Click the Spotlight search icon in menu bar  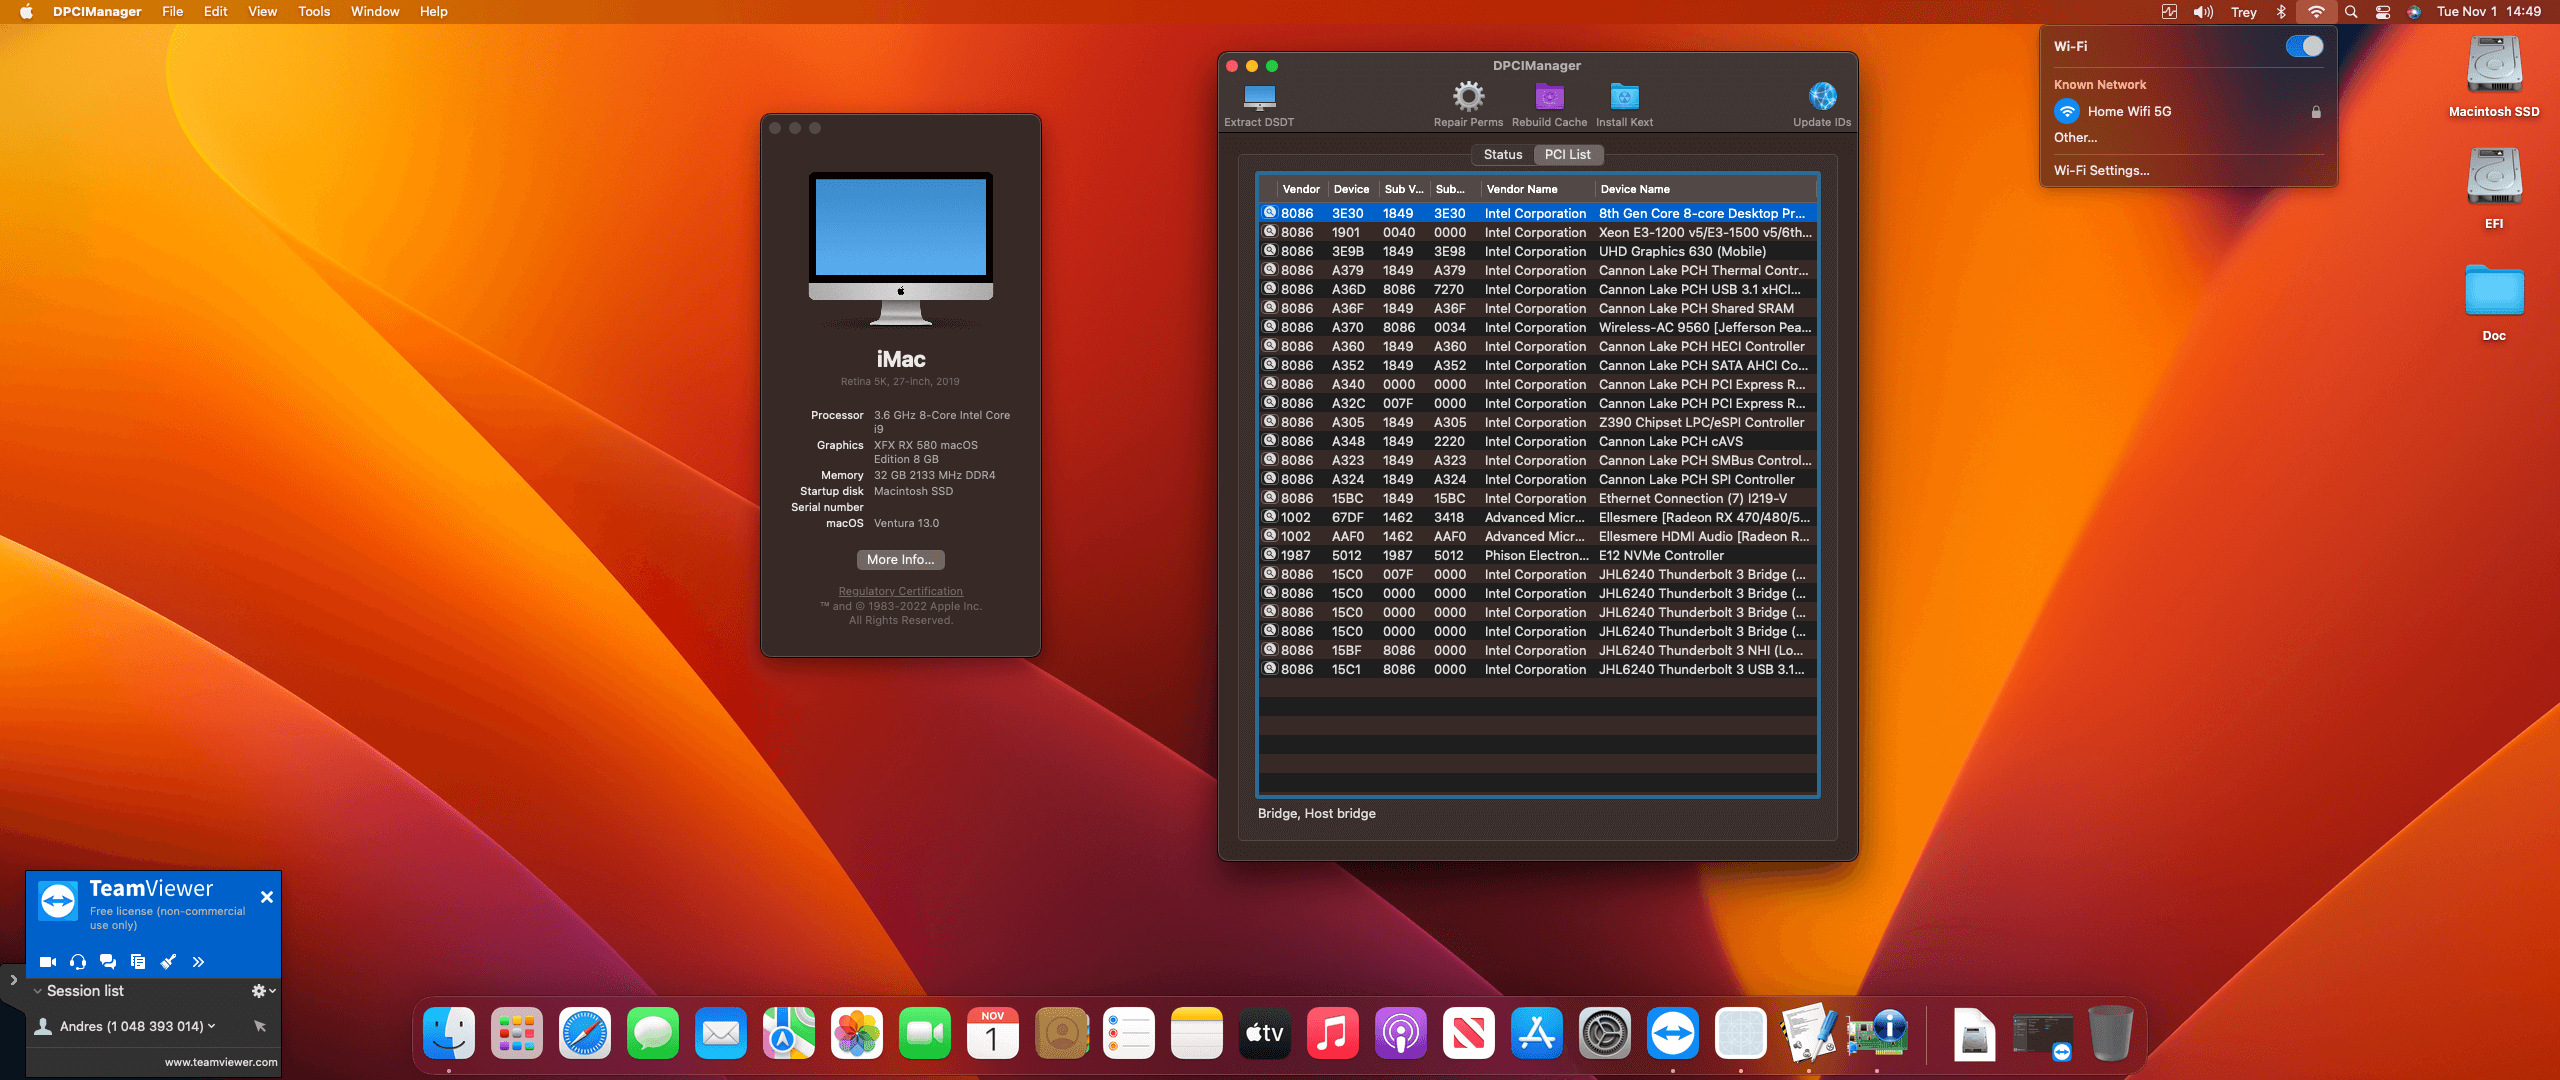pos(2351,12)
